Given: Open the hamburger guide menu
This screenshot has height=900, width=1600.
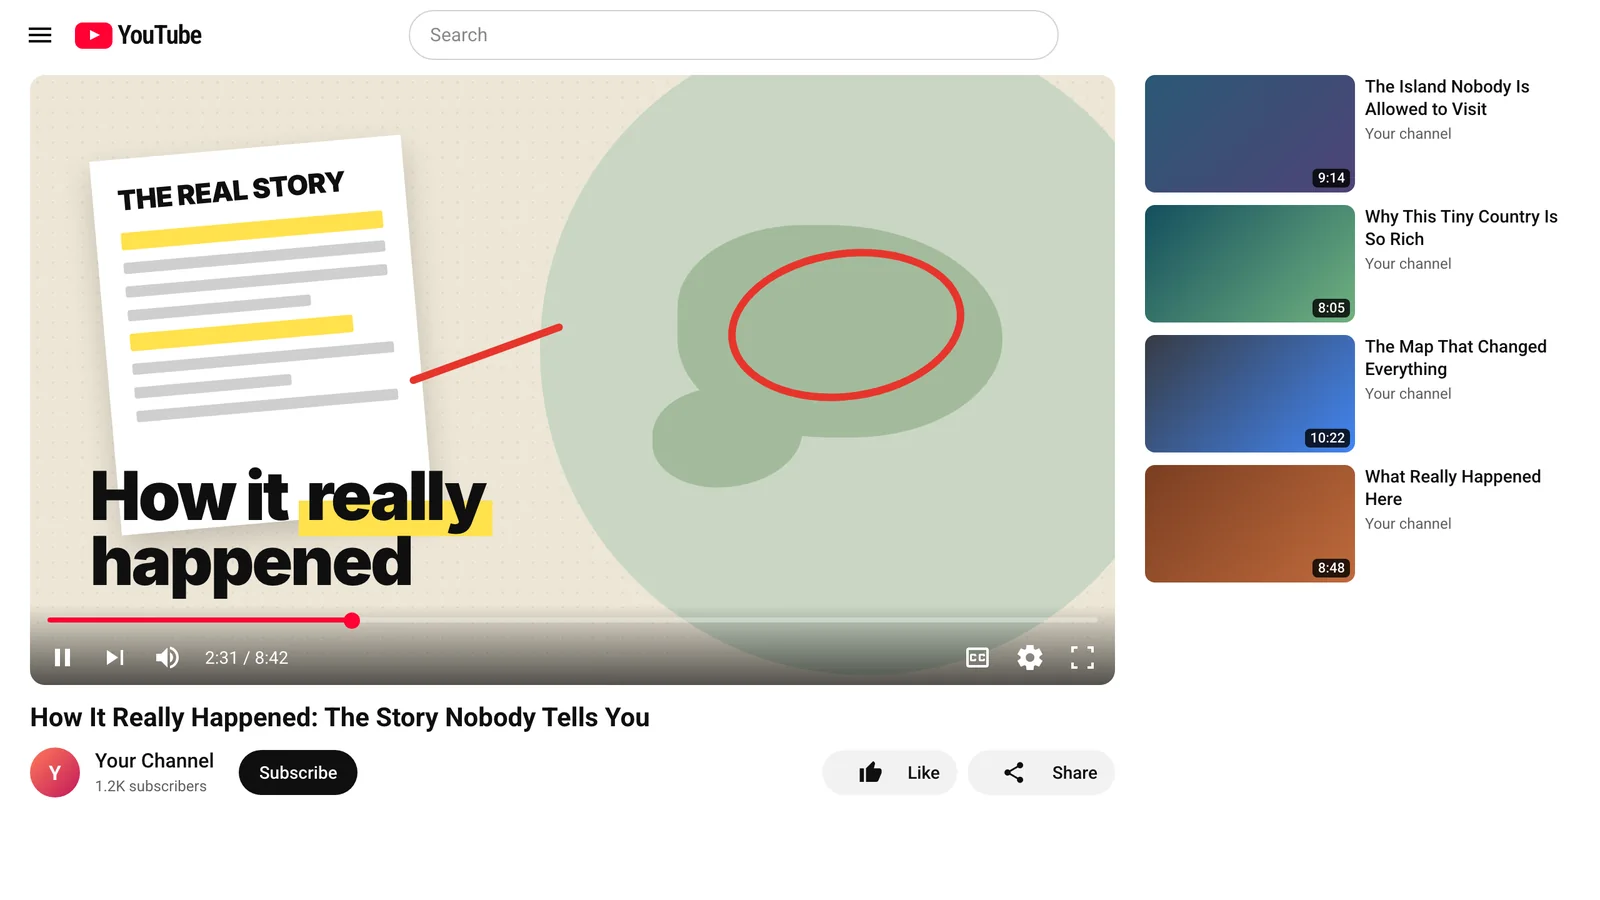Looking at the screenshot, I should pyautogui.click(x=40, y=35).
